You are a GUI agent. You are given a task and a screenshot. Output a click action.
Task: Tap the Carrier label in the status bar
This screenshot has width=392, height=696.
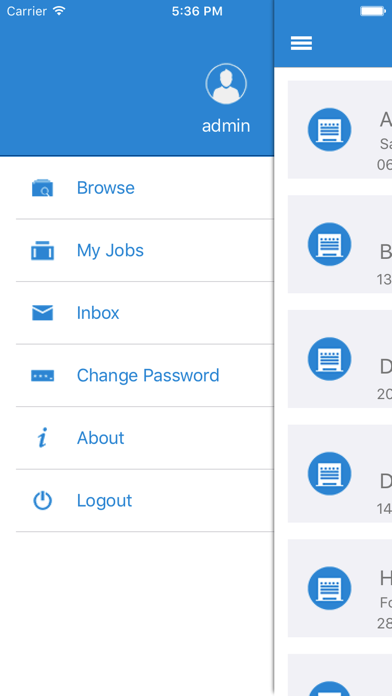27,12
